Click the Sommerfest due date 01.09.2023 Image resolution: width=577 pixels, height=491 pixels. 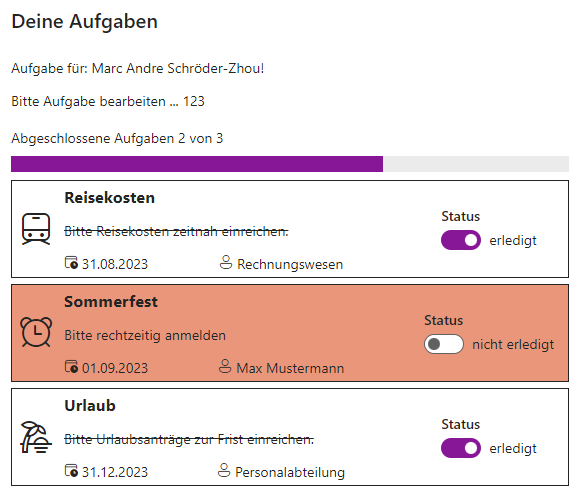(x=115, y=368)
